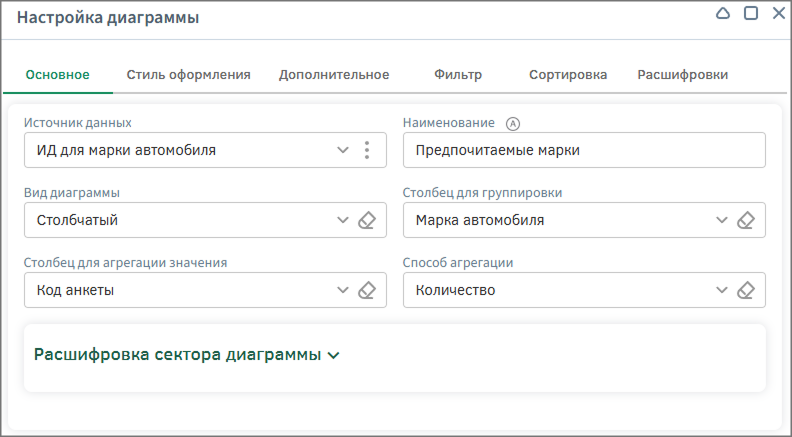Image resolution: width=792 pixels, height=437 pixels.
Task: Open the Столбец для группировки dropdown arrow
Action: (722, 221)
